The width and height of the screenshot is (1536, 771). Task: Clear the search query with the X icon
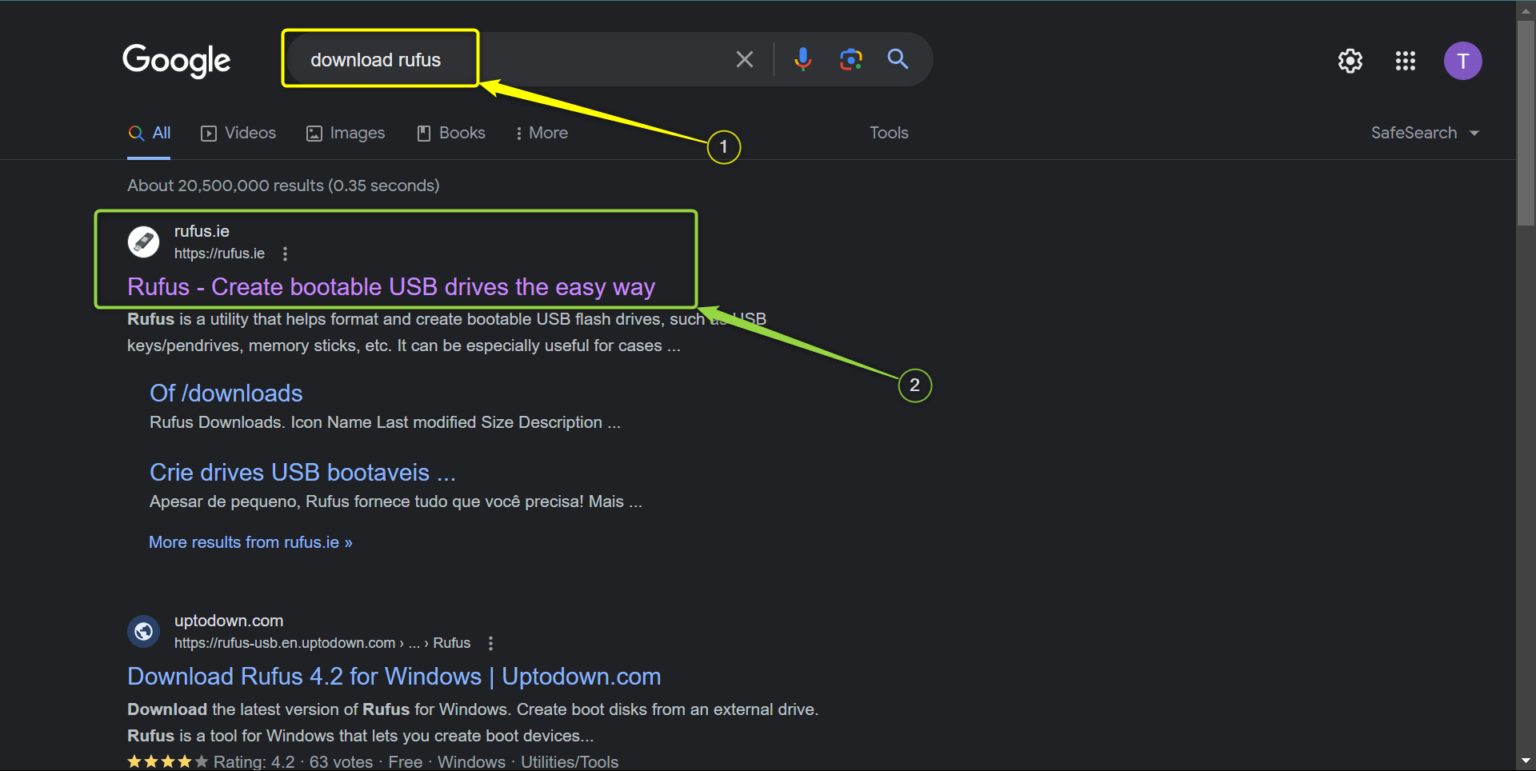coord(744,59)
